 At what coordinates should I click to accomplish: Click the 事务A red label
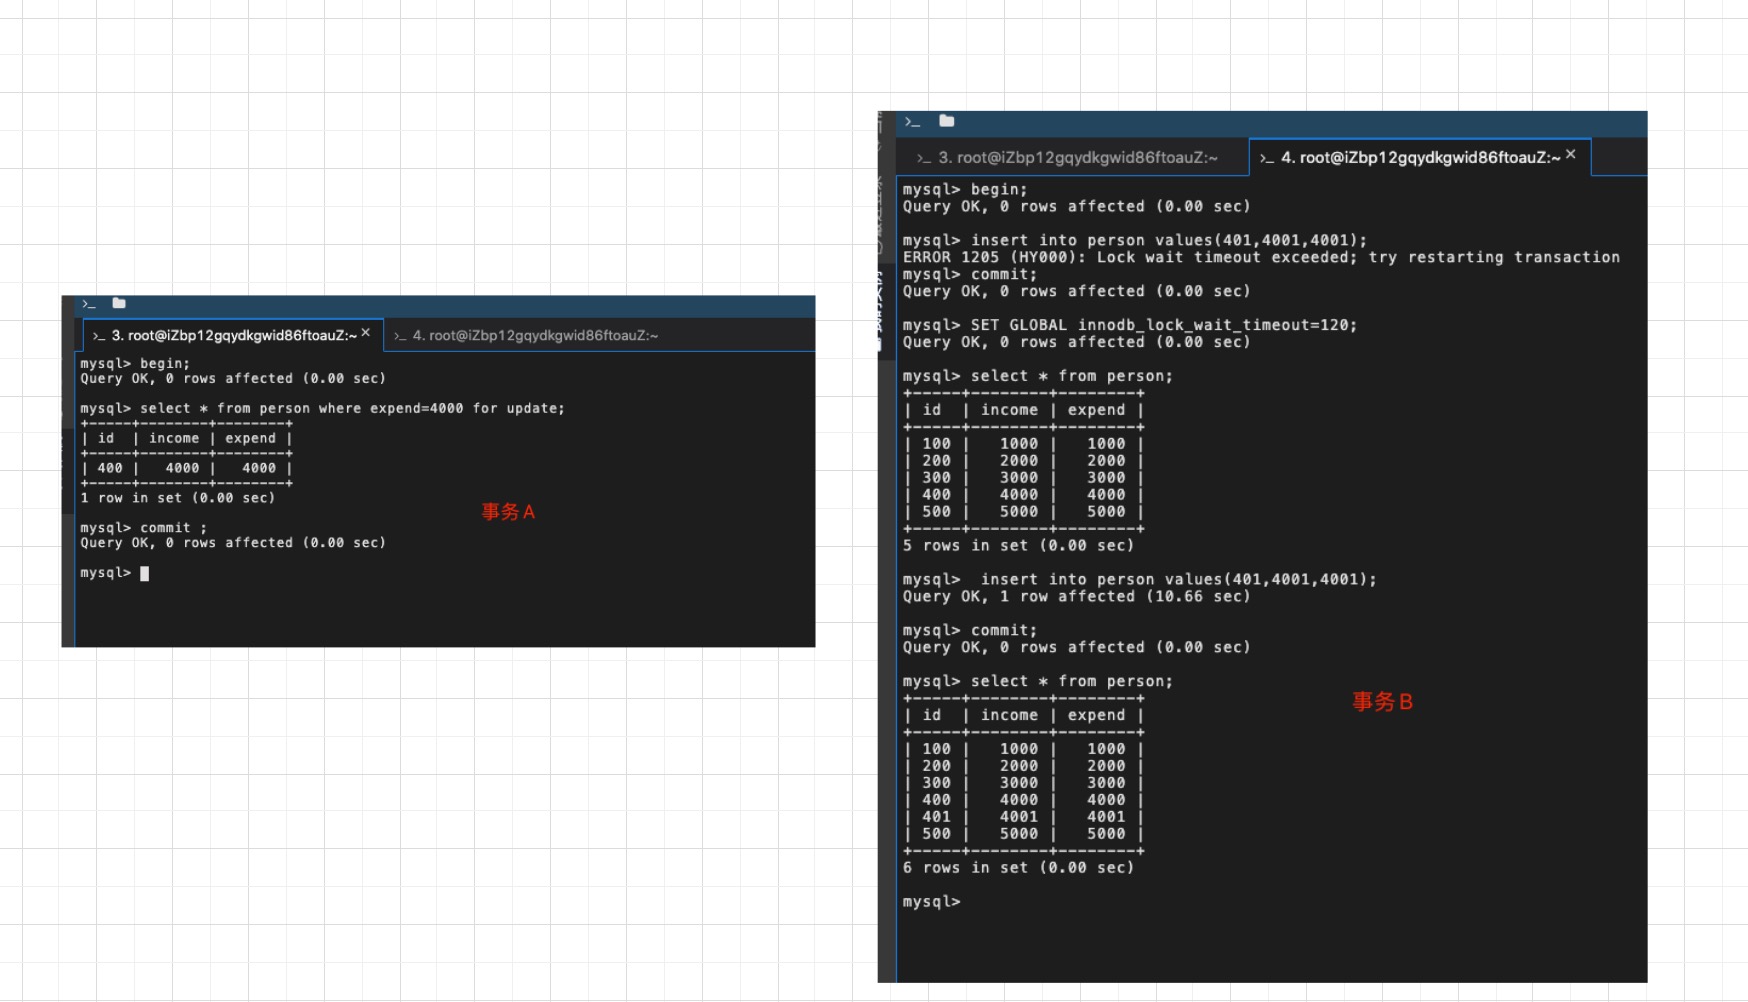[x=508, y=512]
